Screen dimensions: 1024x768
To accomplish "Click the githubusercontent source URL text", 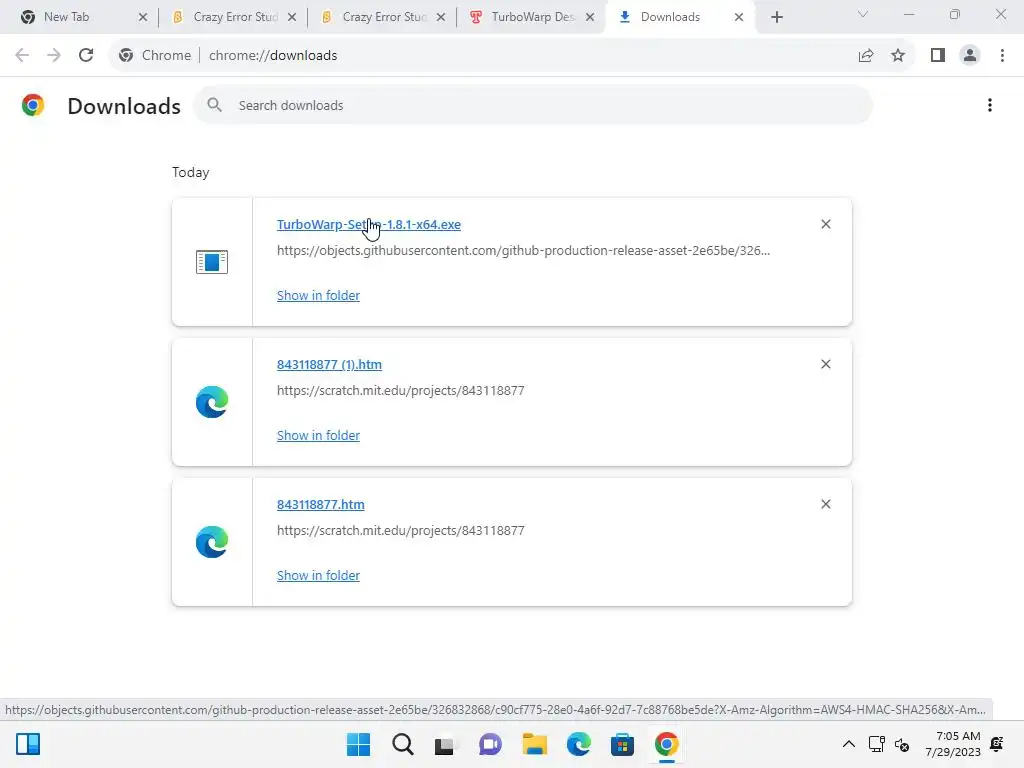I will 523,250.
